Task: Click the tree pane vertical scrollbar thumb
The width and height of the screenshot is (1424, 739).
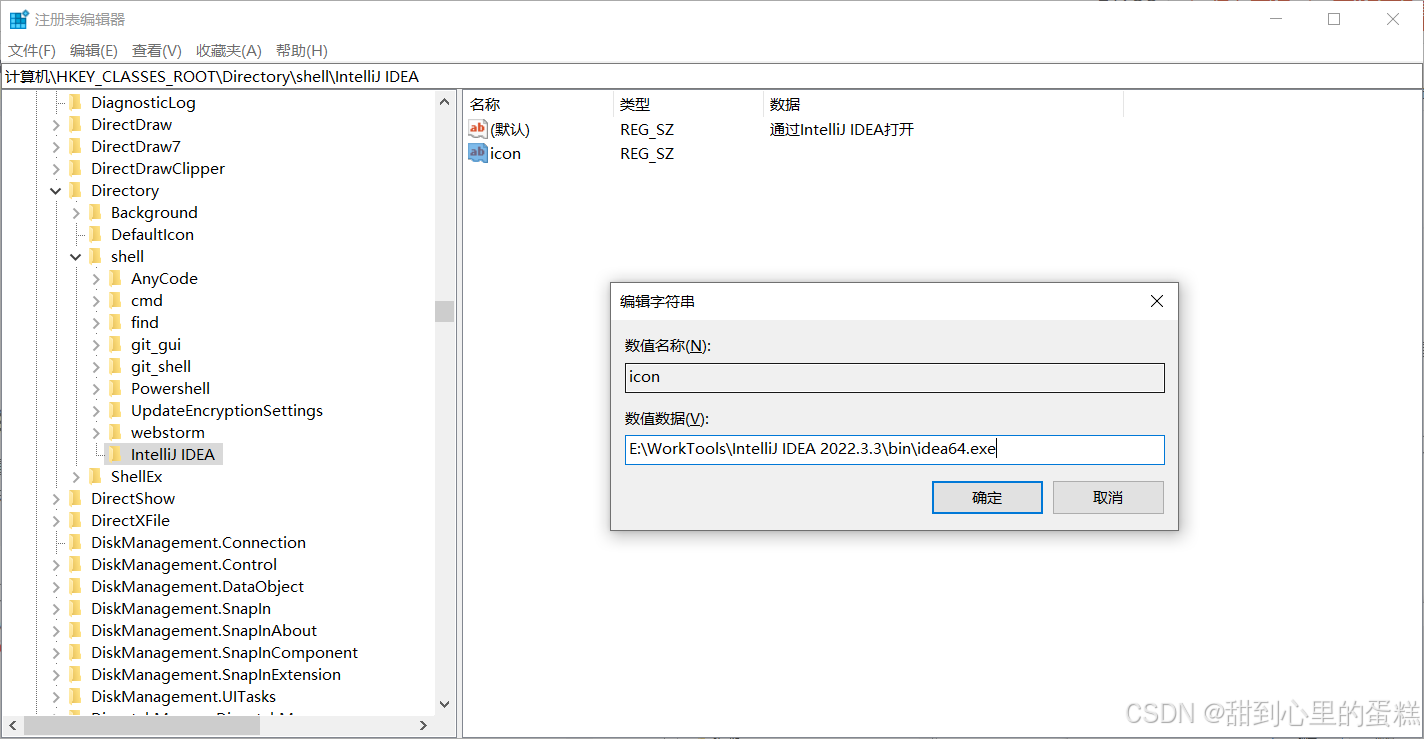Action: click(x=445, y=311)
